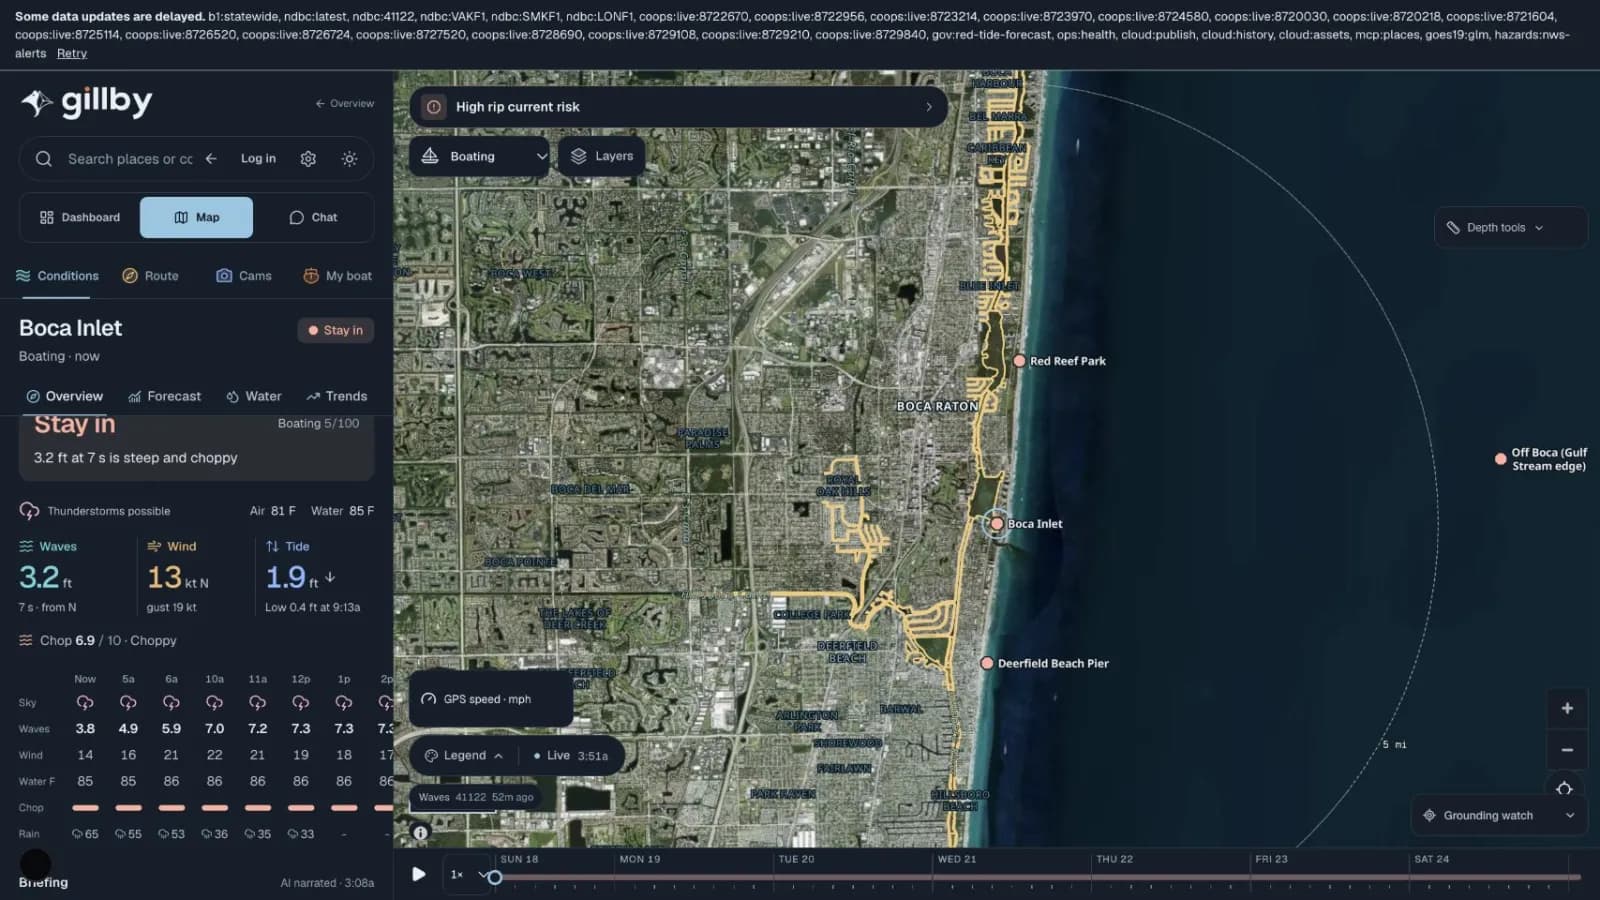Expand the Legend panel
Image resolution: width=1600 pixels, height=900 pixels.
pyautogui.click(x=464, y=756)
